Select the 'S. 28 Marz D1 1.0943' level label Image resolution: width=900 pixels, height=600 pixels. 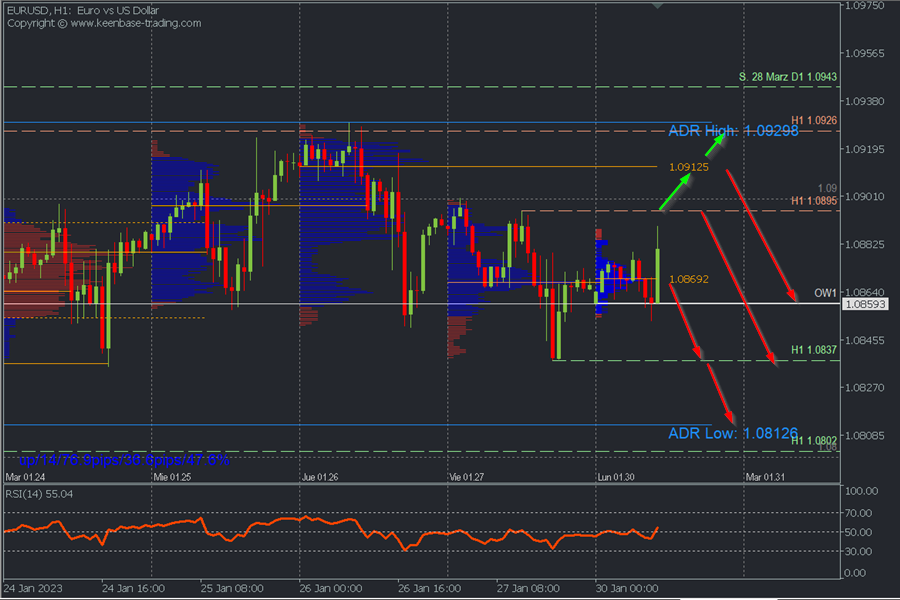[788, 77]
